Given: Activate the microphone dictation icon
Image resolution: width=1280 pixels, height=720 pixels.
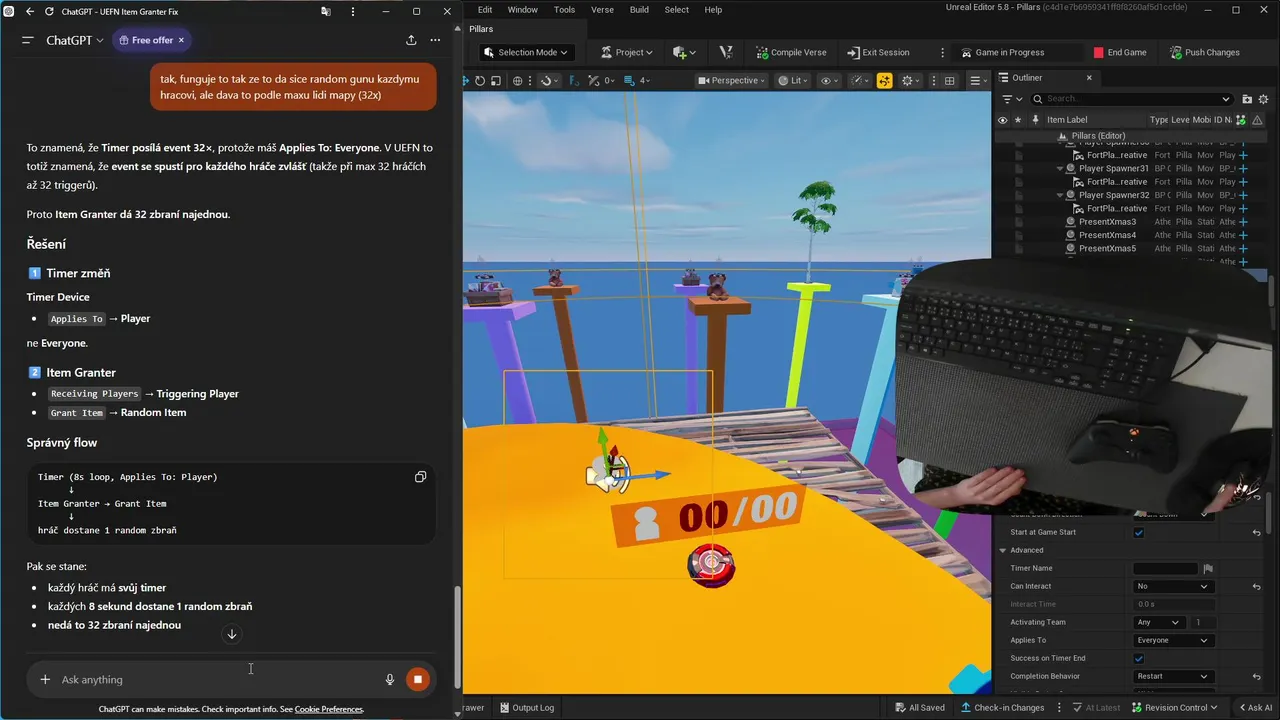Looking at the screenshot, I should pyautogui.click(x=390, y=679).
